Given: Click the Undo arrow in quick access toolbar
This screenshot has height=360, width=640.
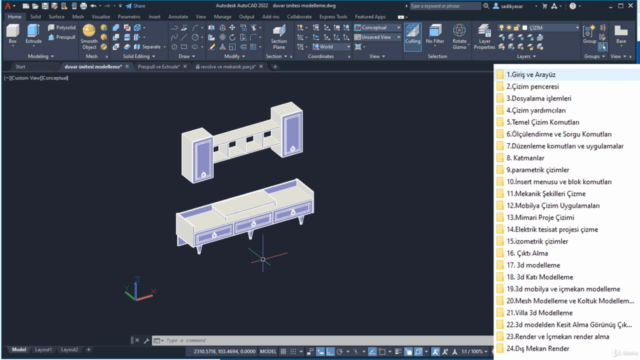Looking at the screenshot, I should click(93, 6).
